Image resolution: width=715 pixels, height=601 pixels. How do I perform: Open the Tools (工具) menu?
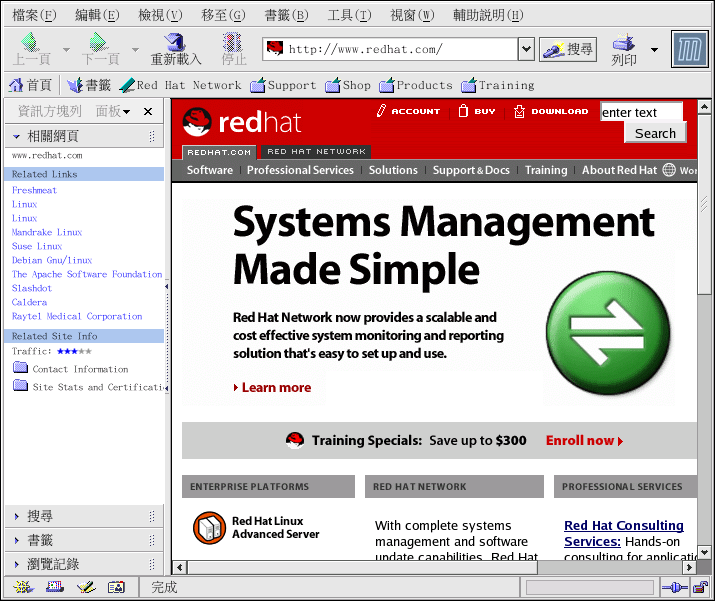point(349,15)
